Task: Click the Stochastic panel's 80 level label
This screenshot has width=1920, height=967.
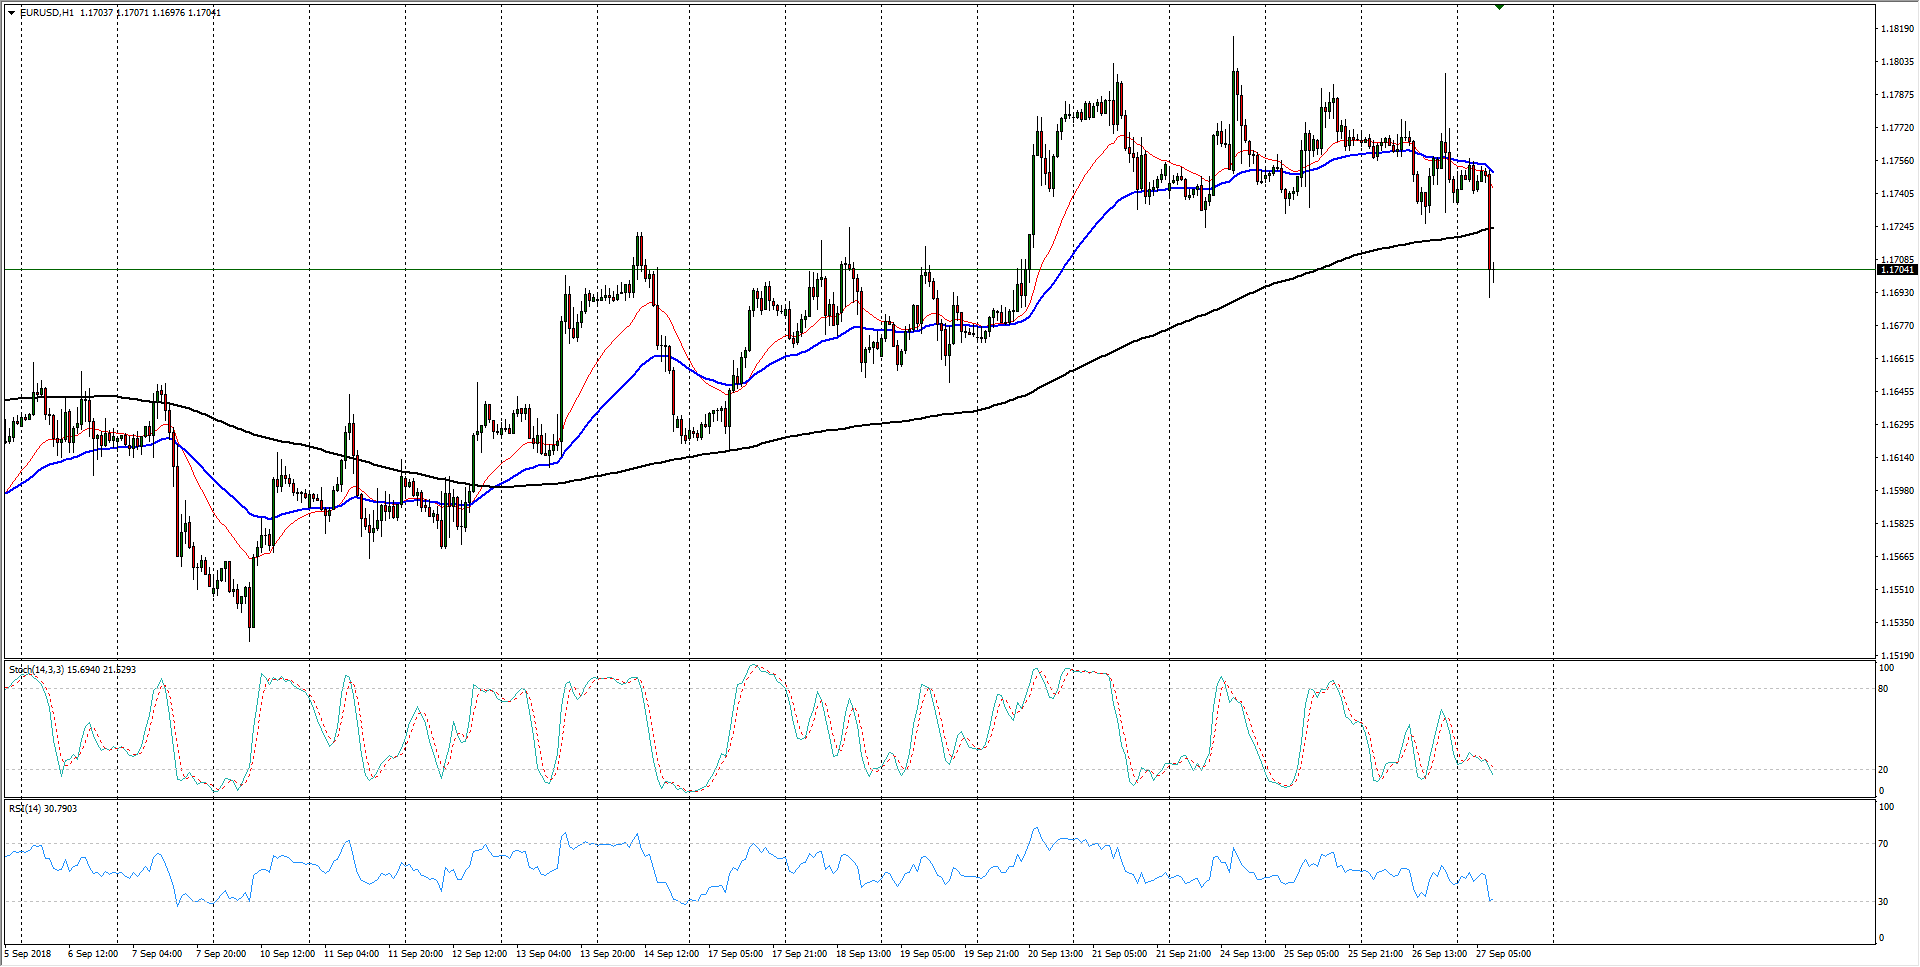Action: [x=1884, y=689]
